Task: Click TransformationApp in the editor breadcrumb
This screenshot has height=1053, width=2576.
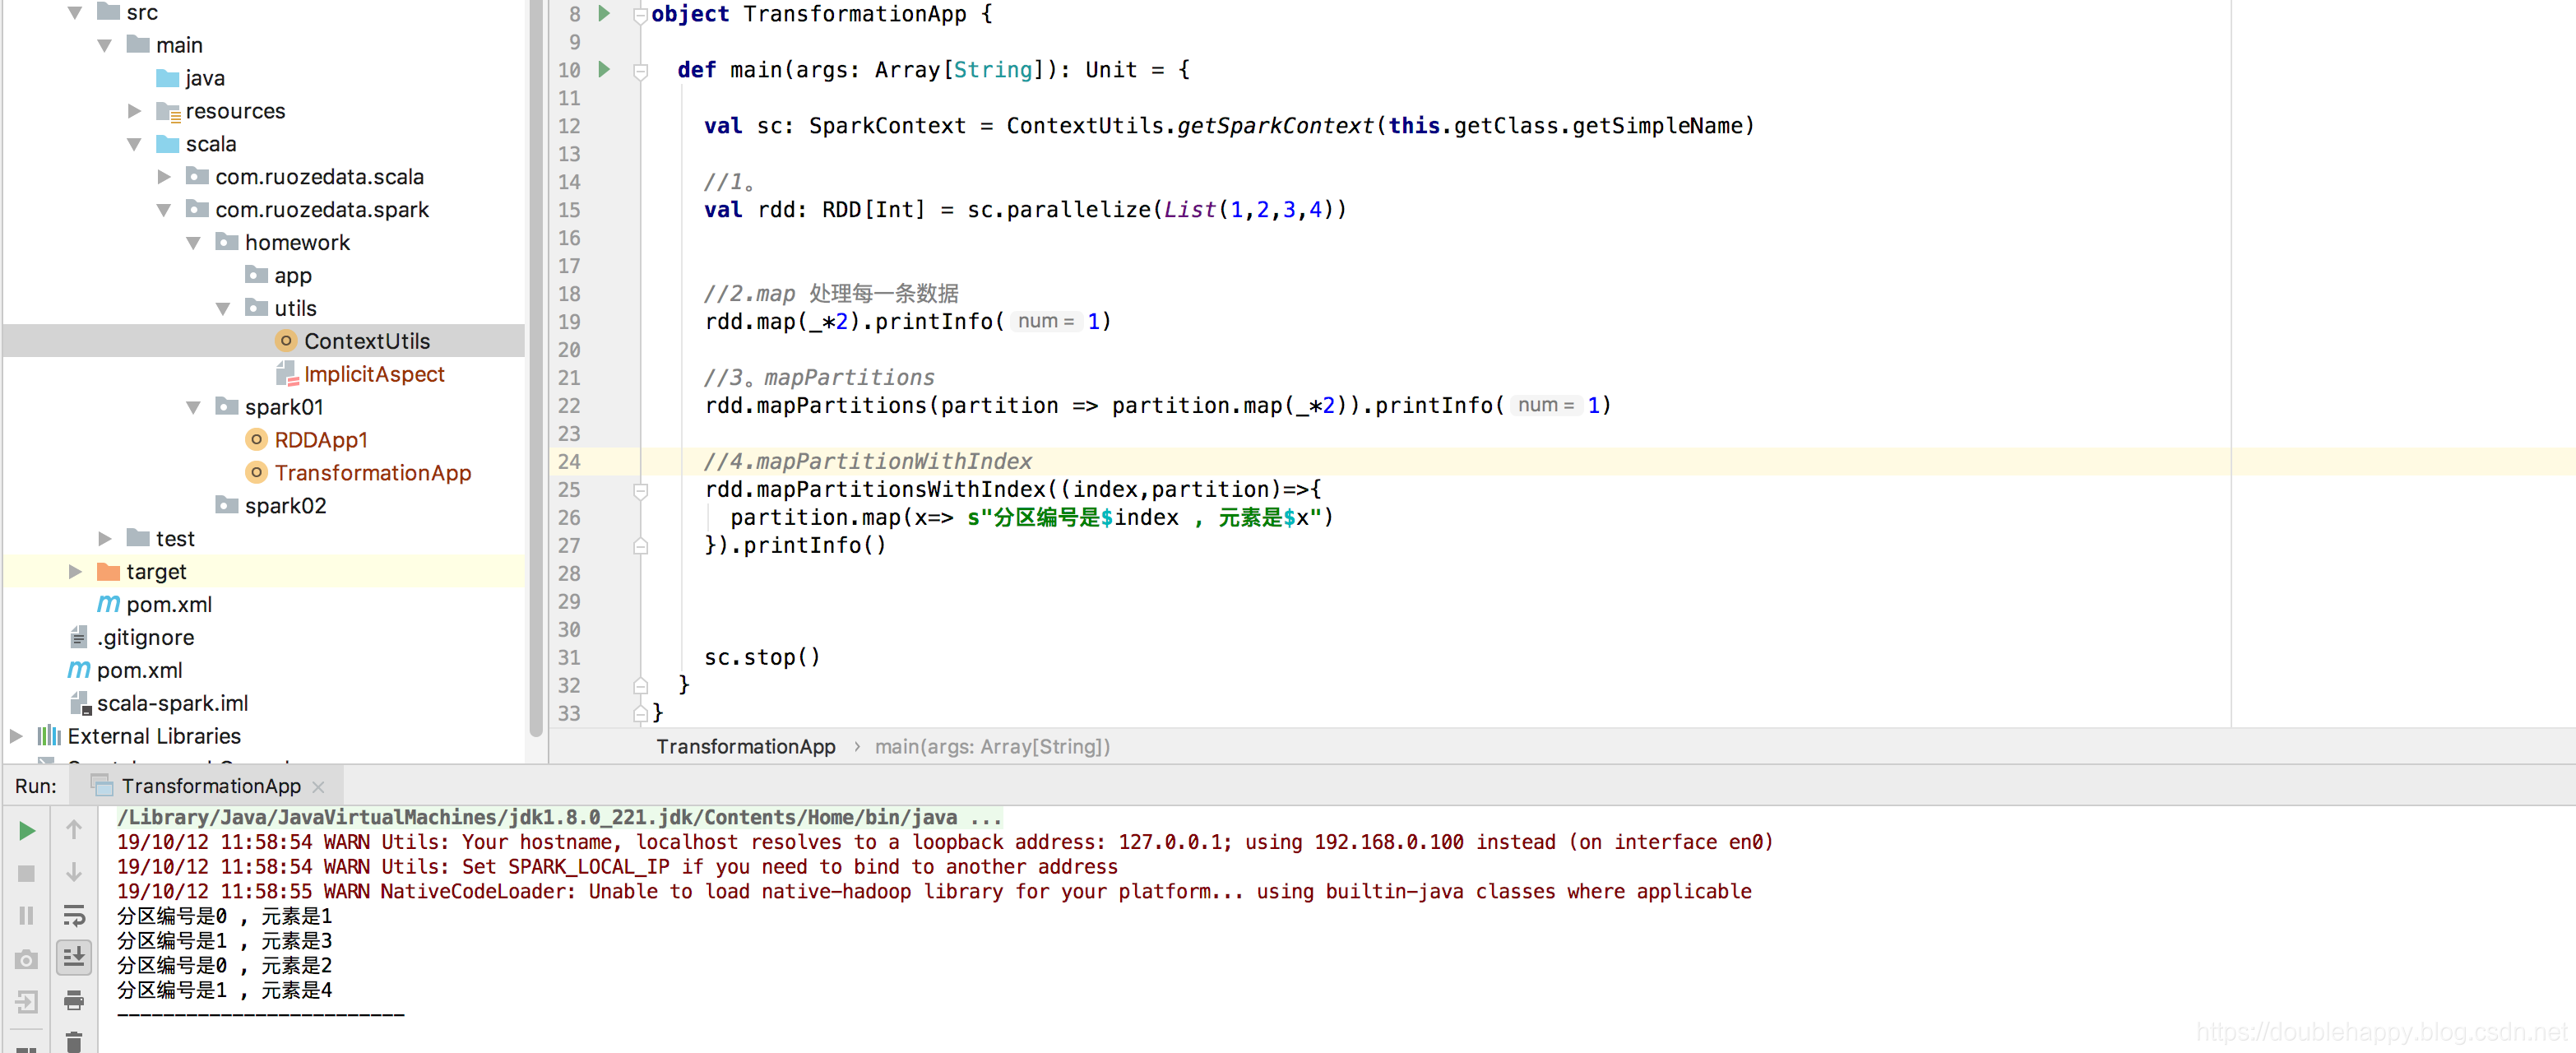Action: coord(745,746)
